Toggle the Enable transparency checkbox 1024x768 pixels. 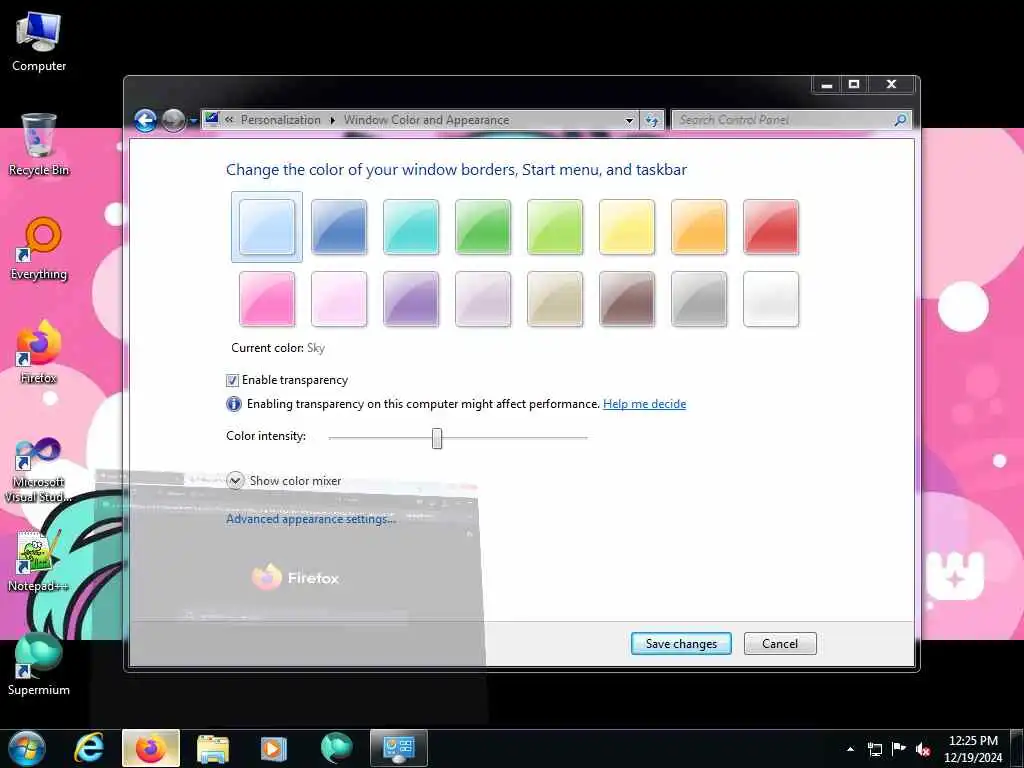pyautogui.click(x=232, y=380)
